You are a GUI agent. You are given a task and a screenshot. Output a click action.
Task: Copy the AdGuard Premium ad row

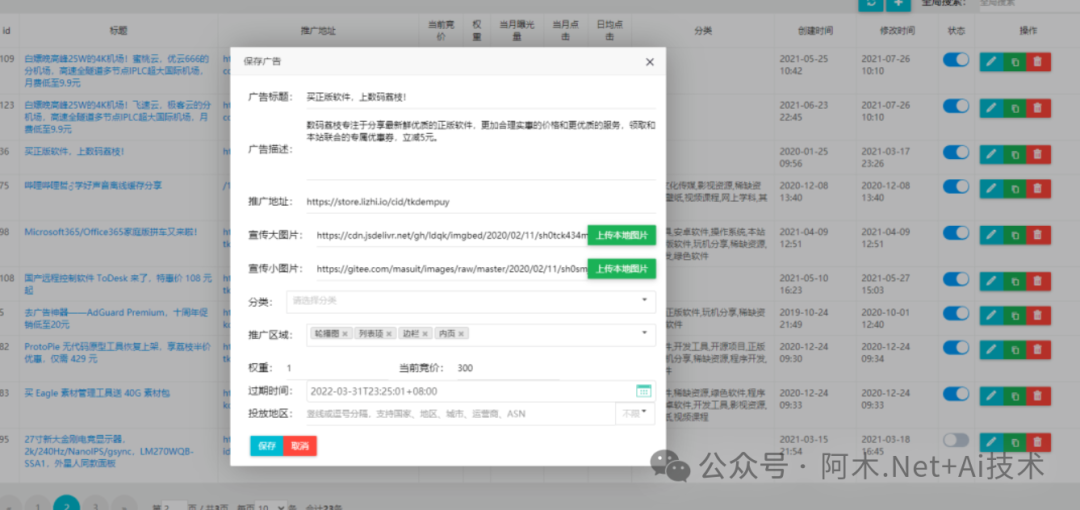point(1015,315)
